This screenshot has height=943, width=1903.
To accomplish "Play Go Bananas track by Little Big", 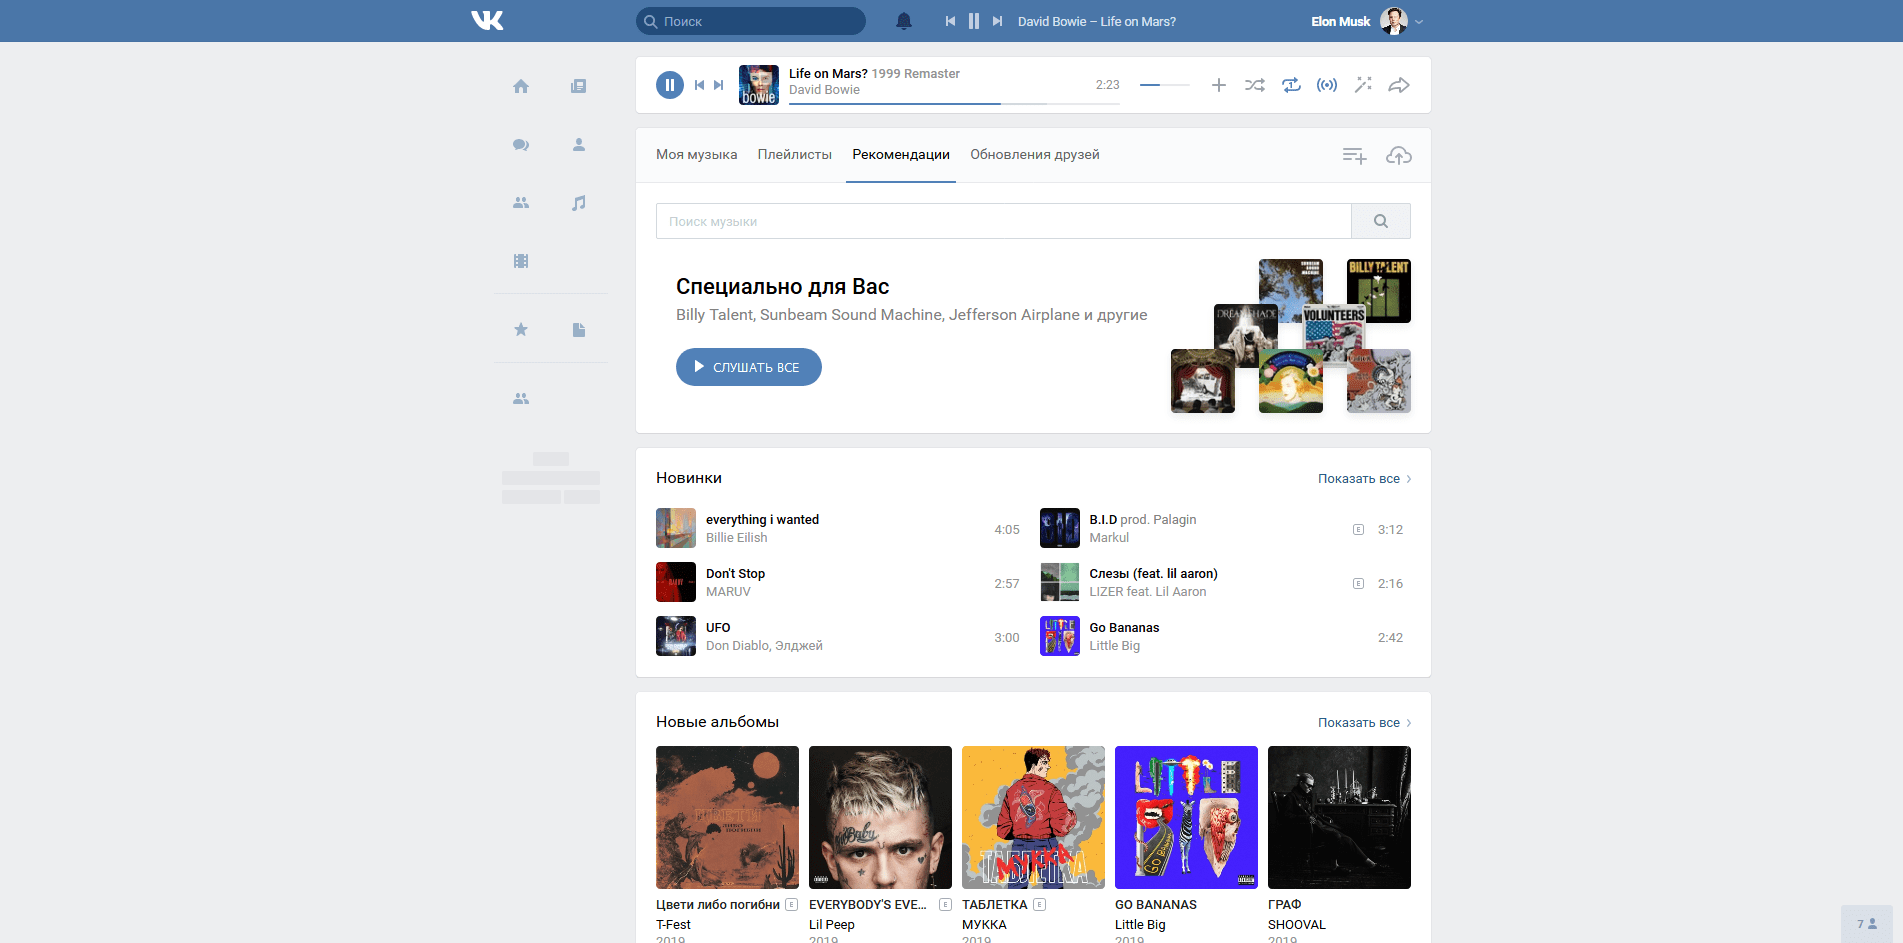I will [x=1222, y=636].
